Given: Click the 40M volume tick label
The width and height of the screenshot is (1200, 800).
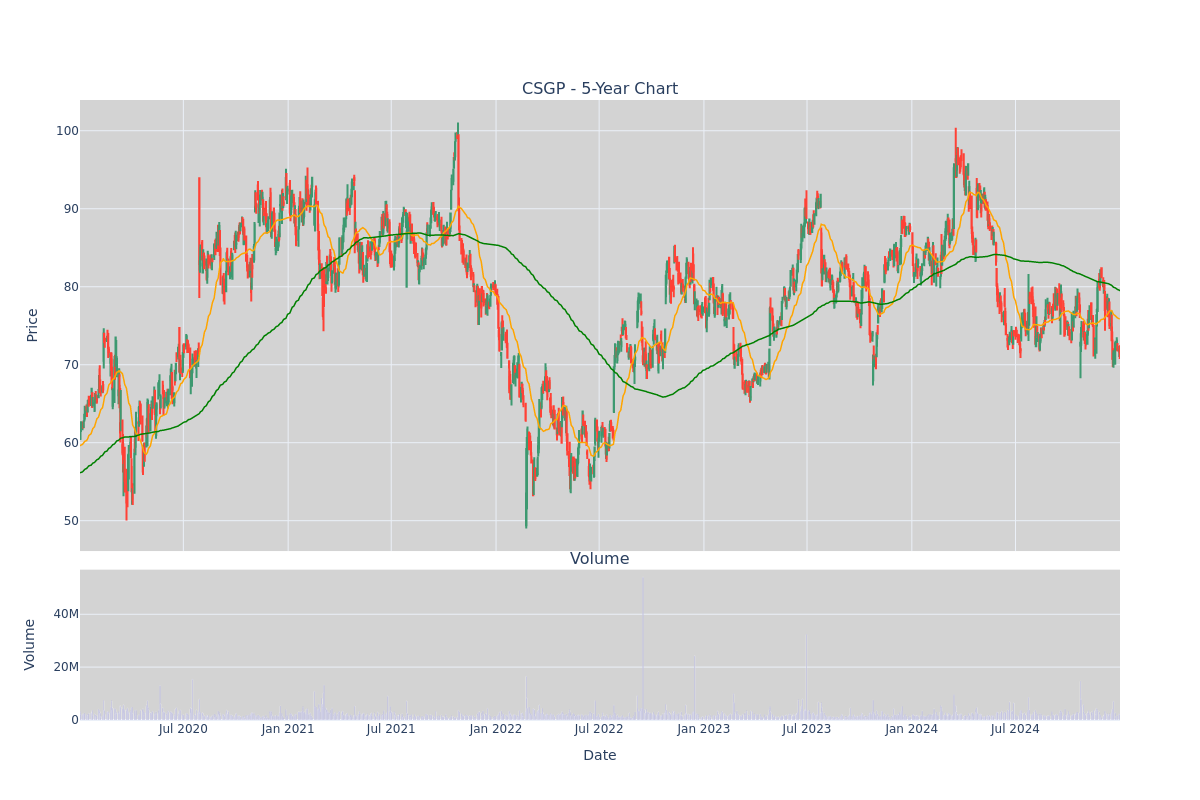Looking at the screenshot, I should [x=67, y=614].
